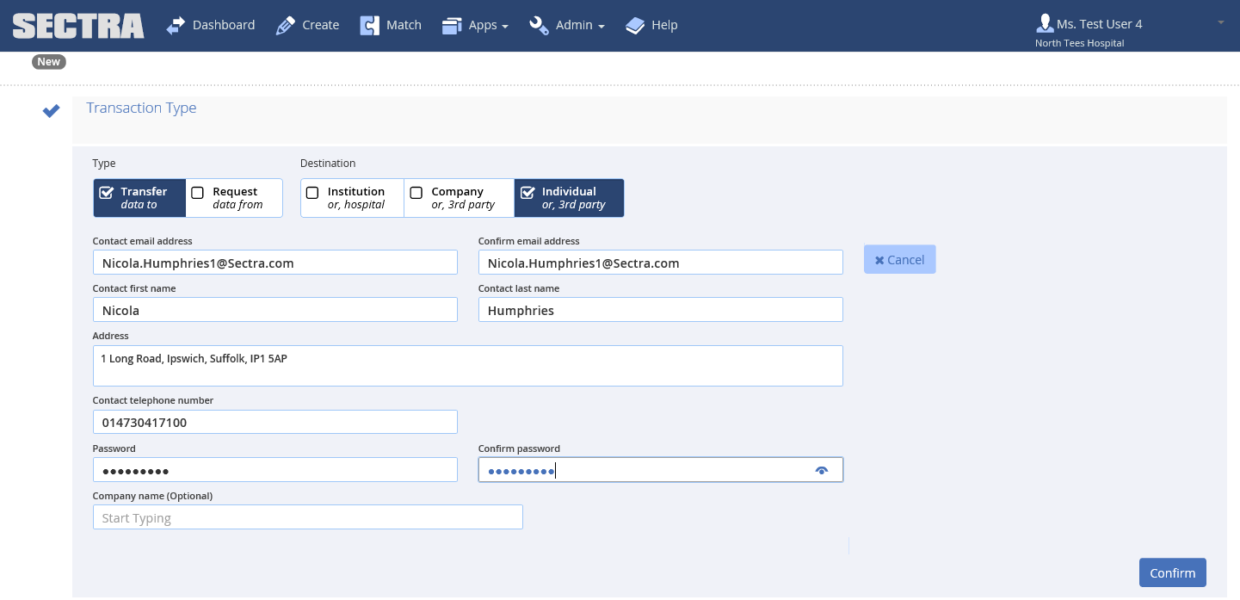Screen dimensions: 1240x600
Task: Click the Cancel button
Action: pyautogui.click(x=899, y=258)
